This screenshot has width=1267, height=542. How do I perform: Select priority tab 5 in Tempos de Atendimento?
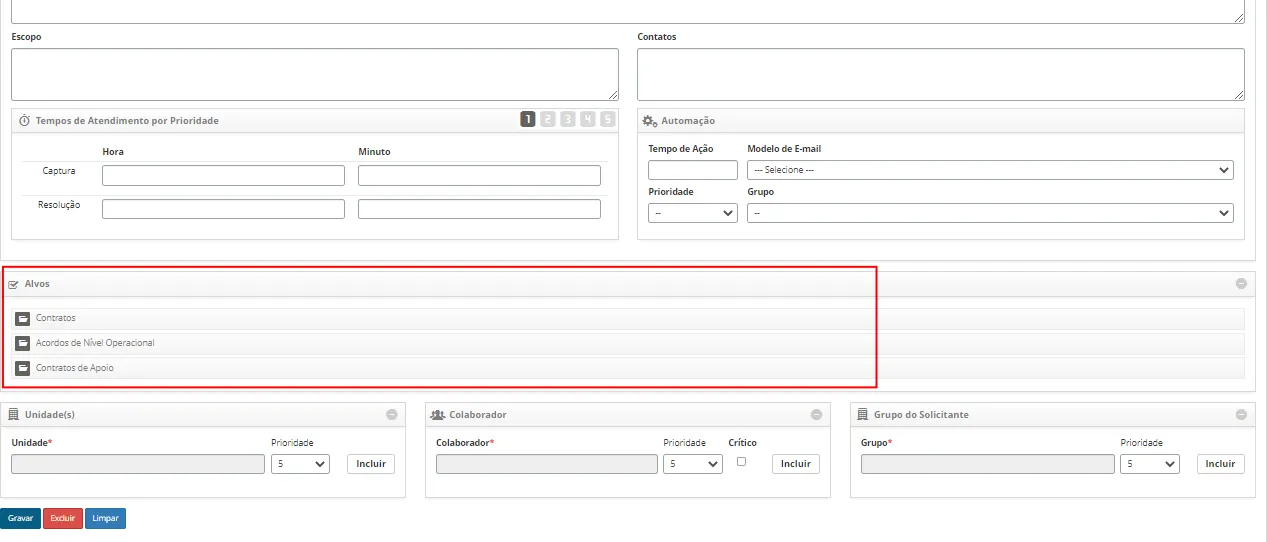point(607,119)
